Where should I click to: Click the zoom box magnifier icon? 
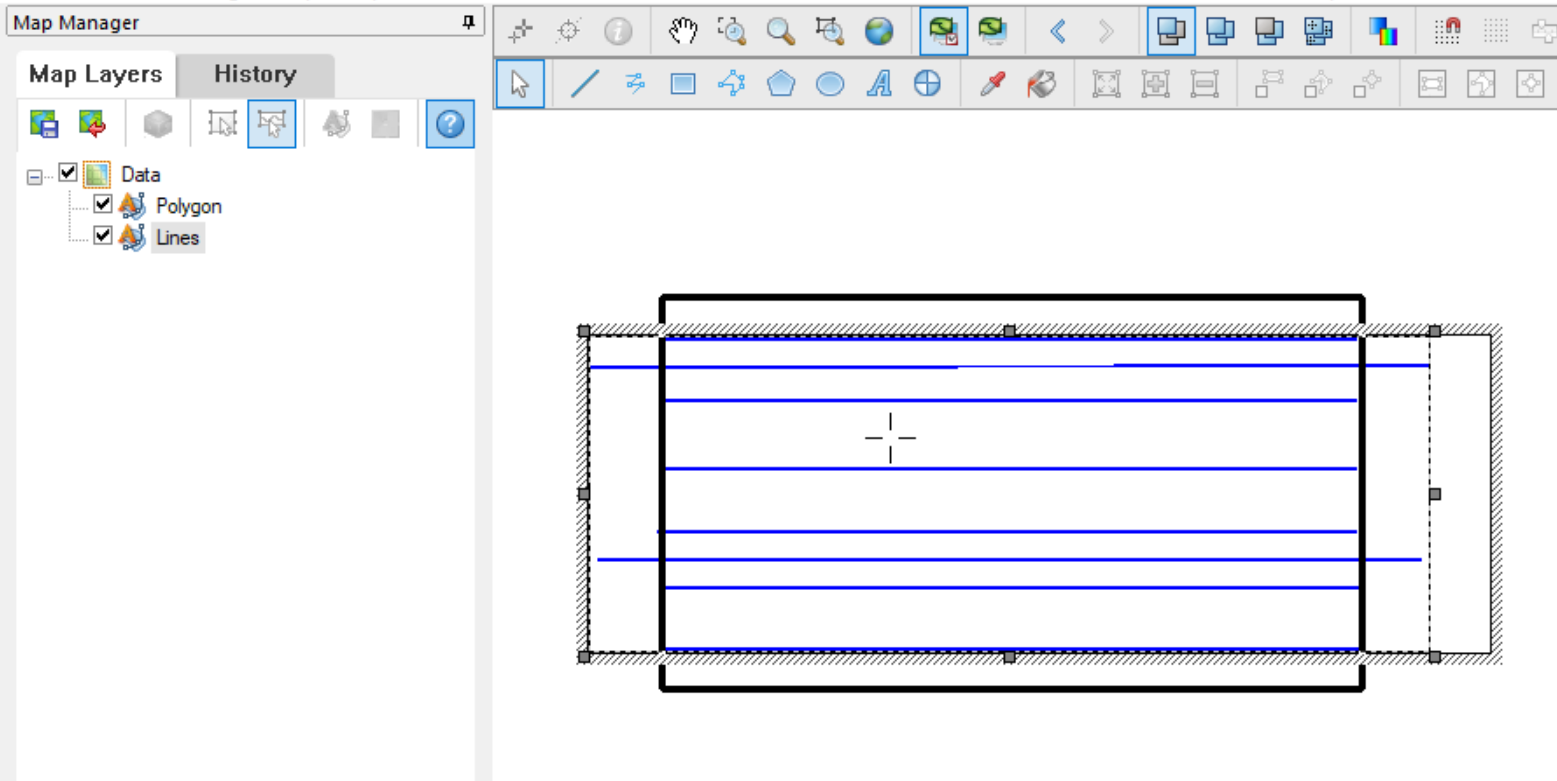pos(731,32)
